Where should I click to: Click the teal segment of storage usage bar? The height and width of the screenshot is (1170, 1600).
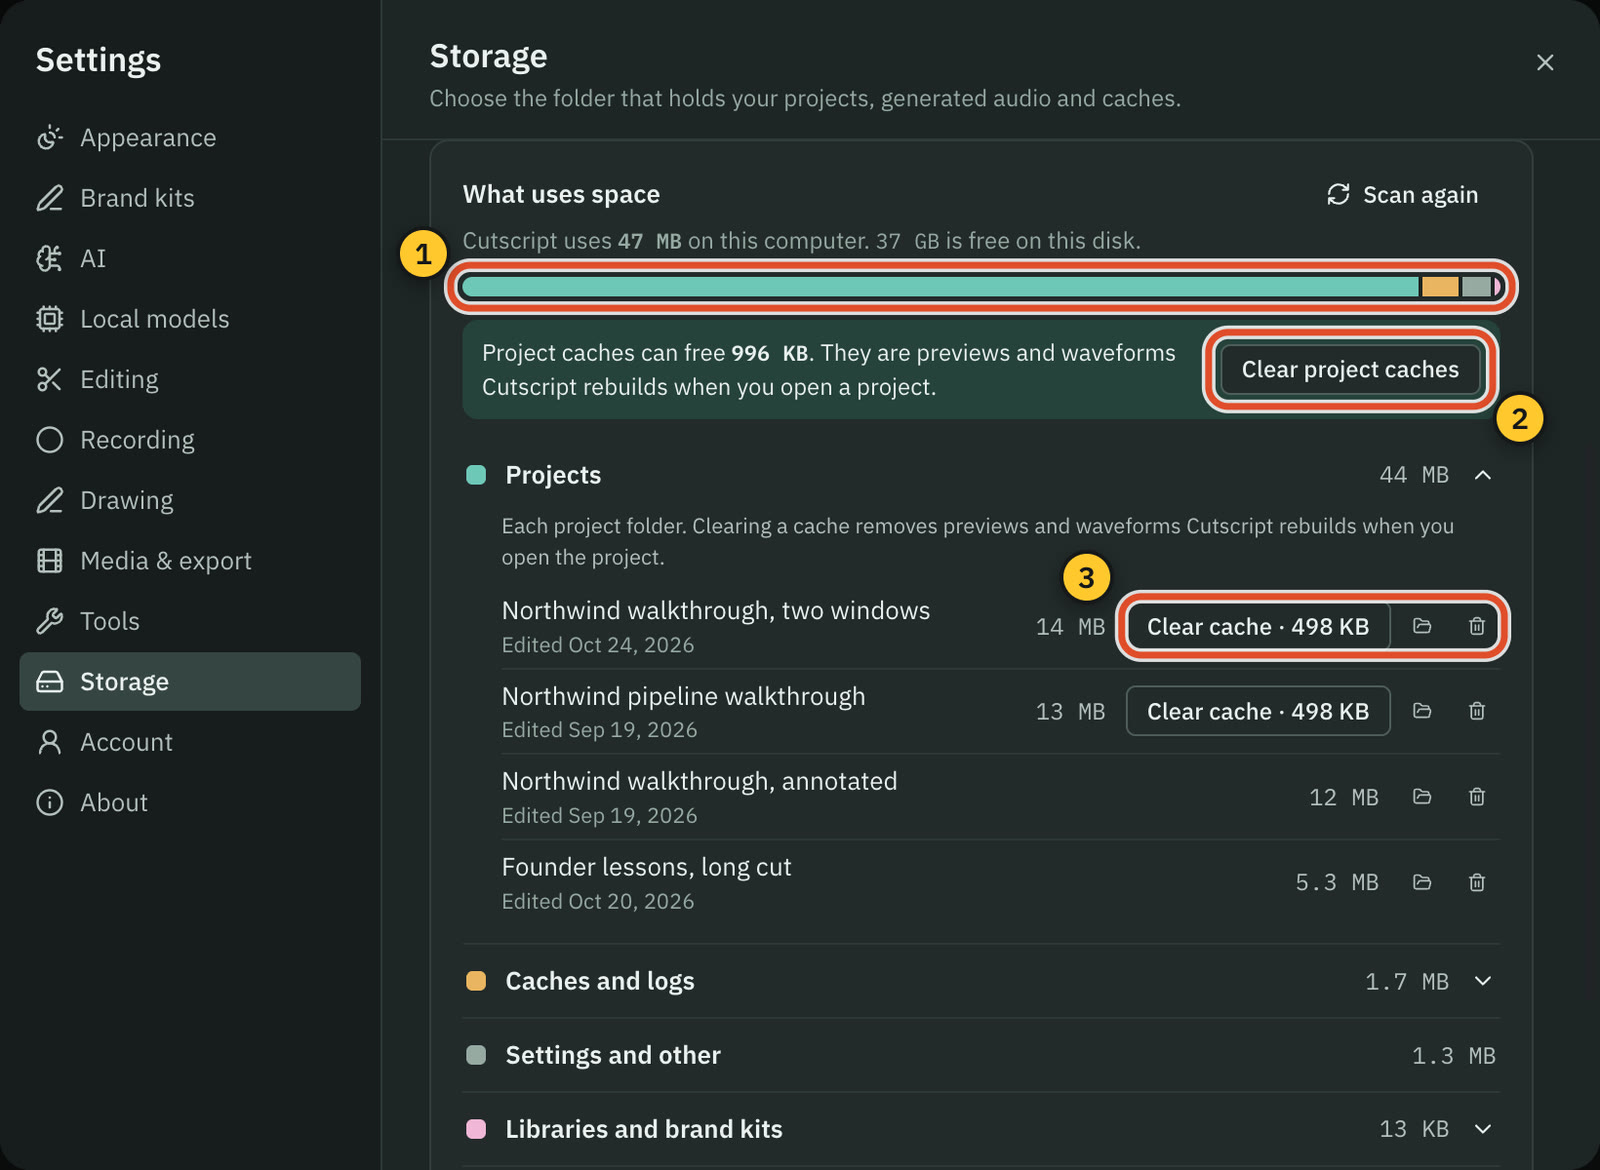(940, 287)
